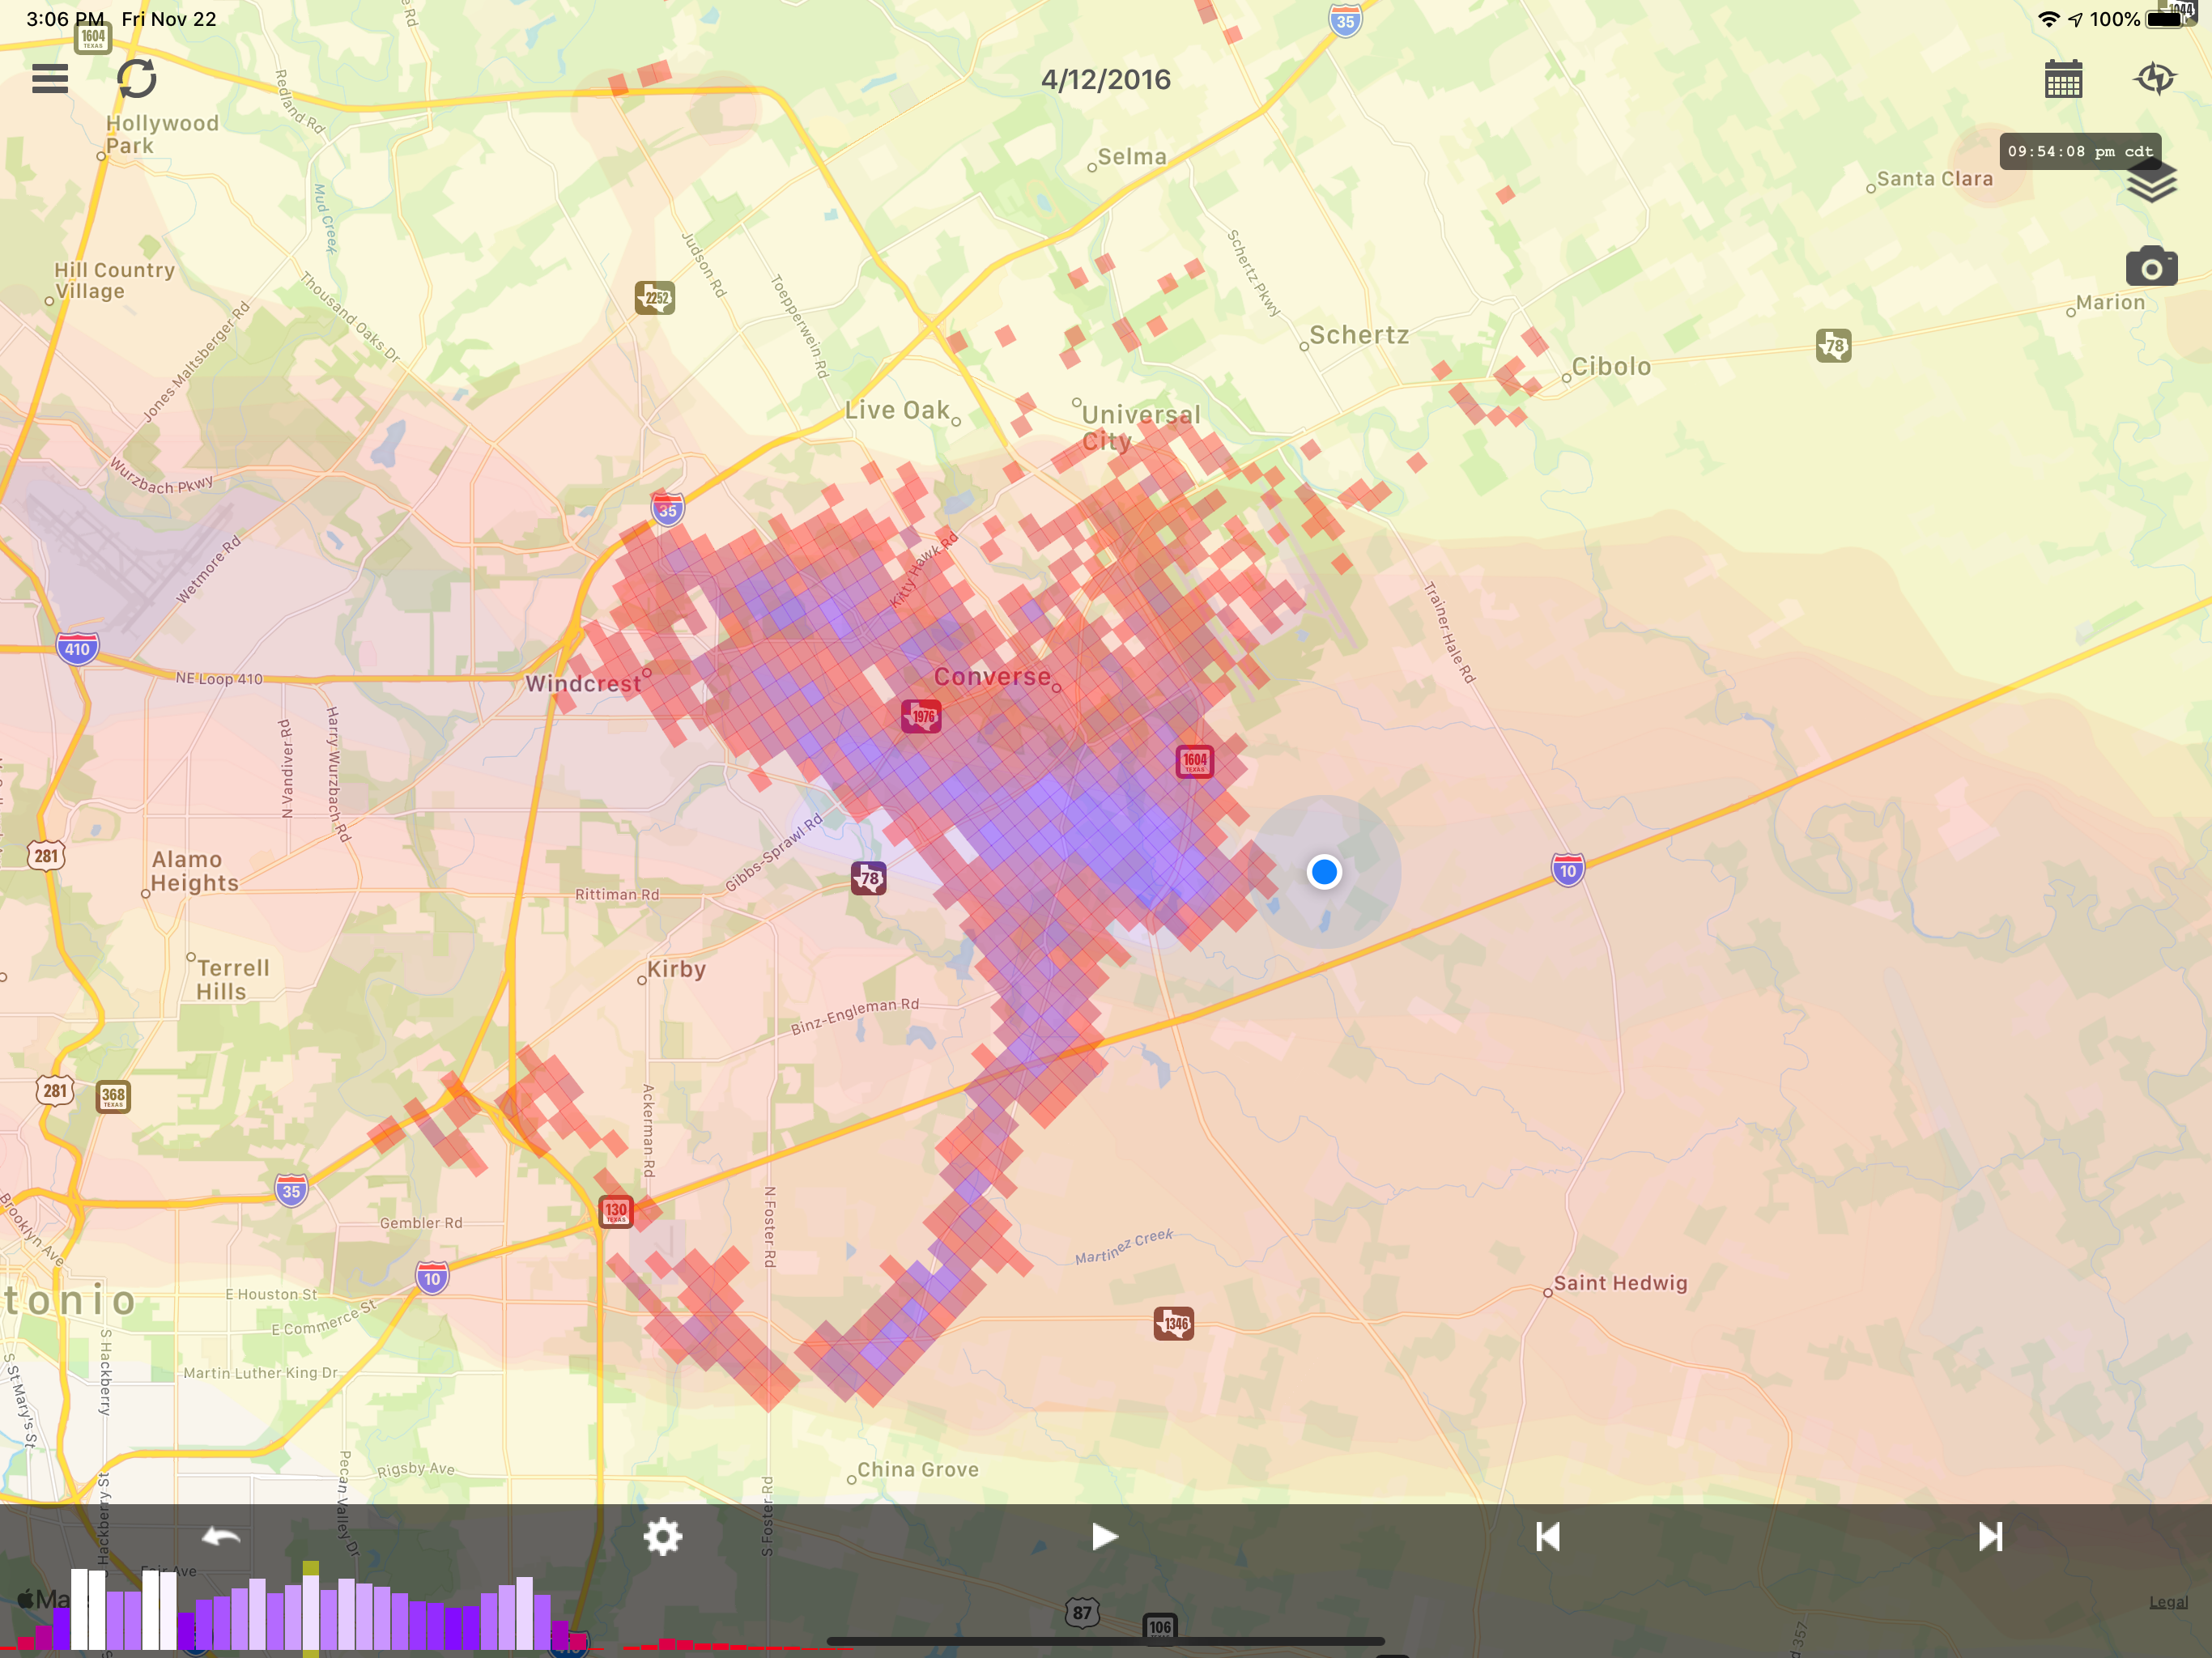2212x1658 pixels.
Task: Tap the Schertz city label
Action: point(1359,335)
